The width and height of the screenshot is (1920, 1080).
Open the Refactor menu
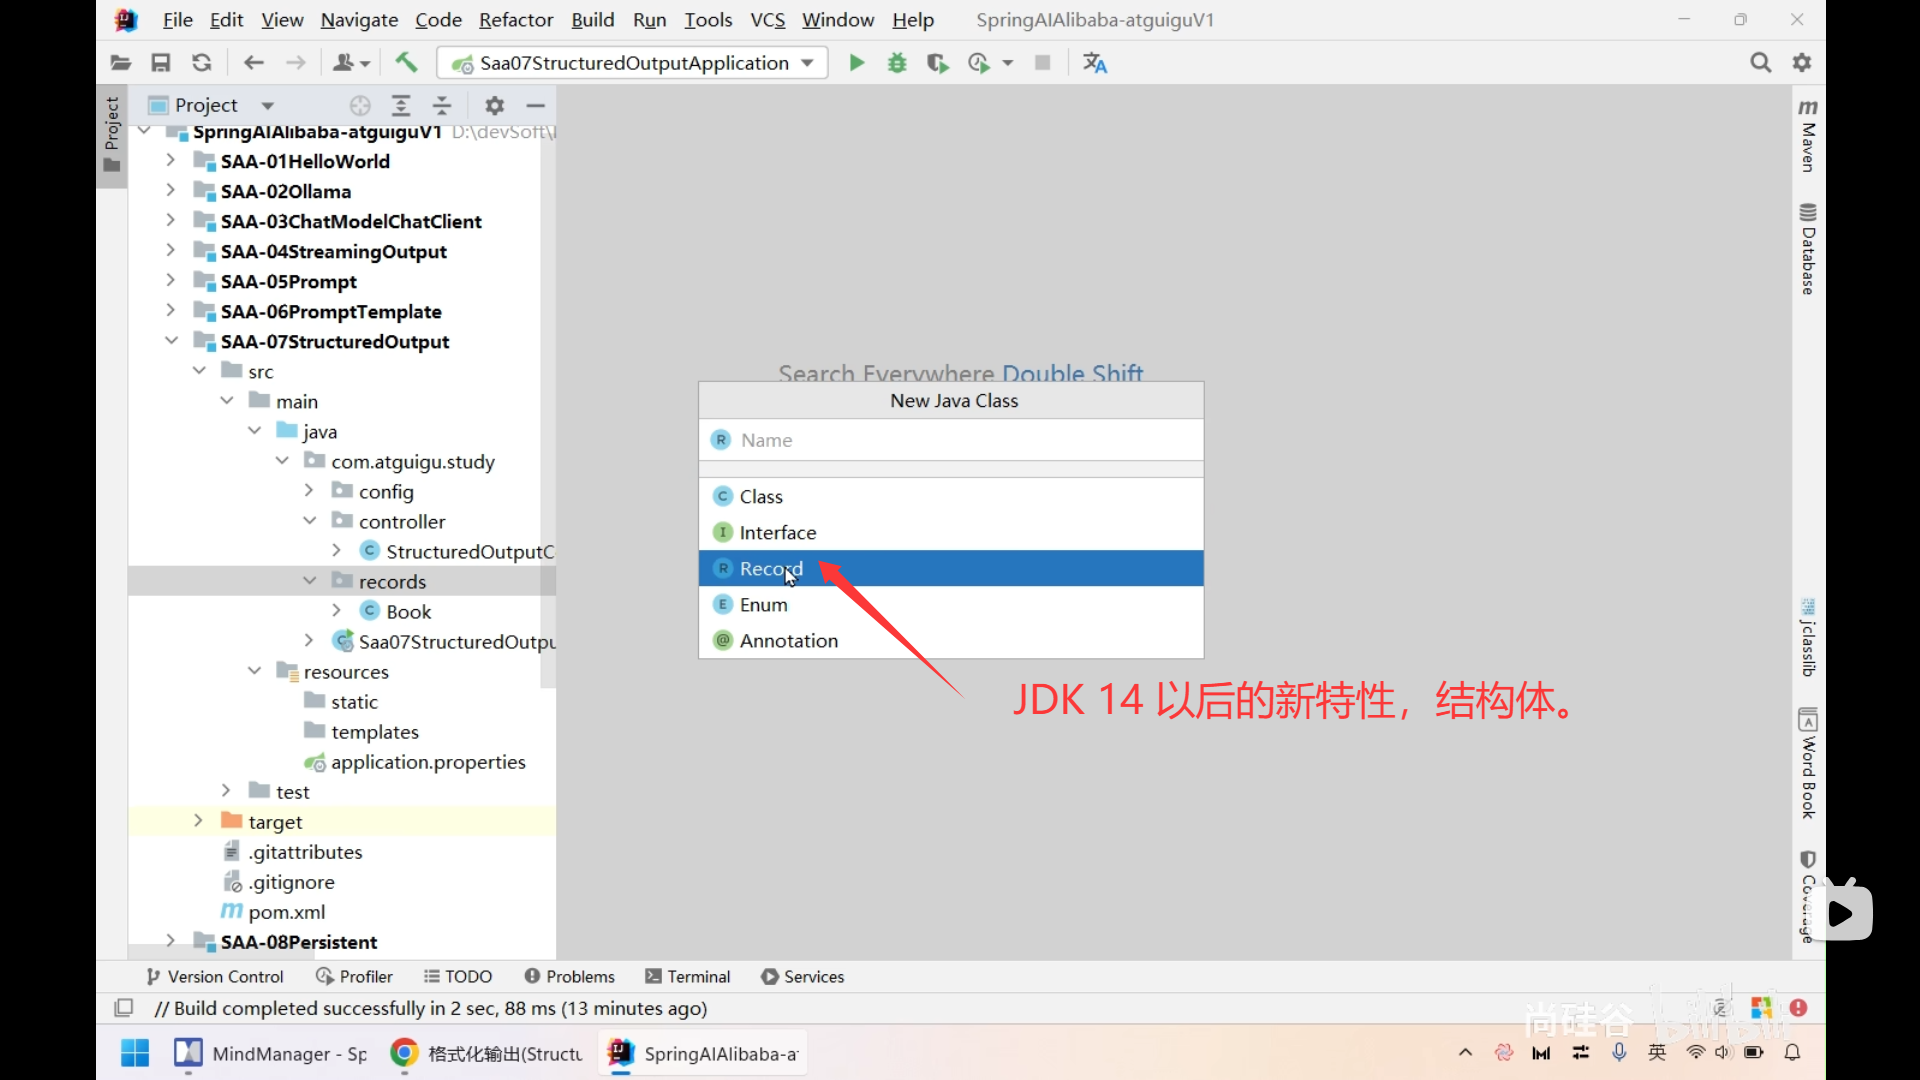click(515, 20)
